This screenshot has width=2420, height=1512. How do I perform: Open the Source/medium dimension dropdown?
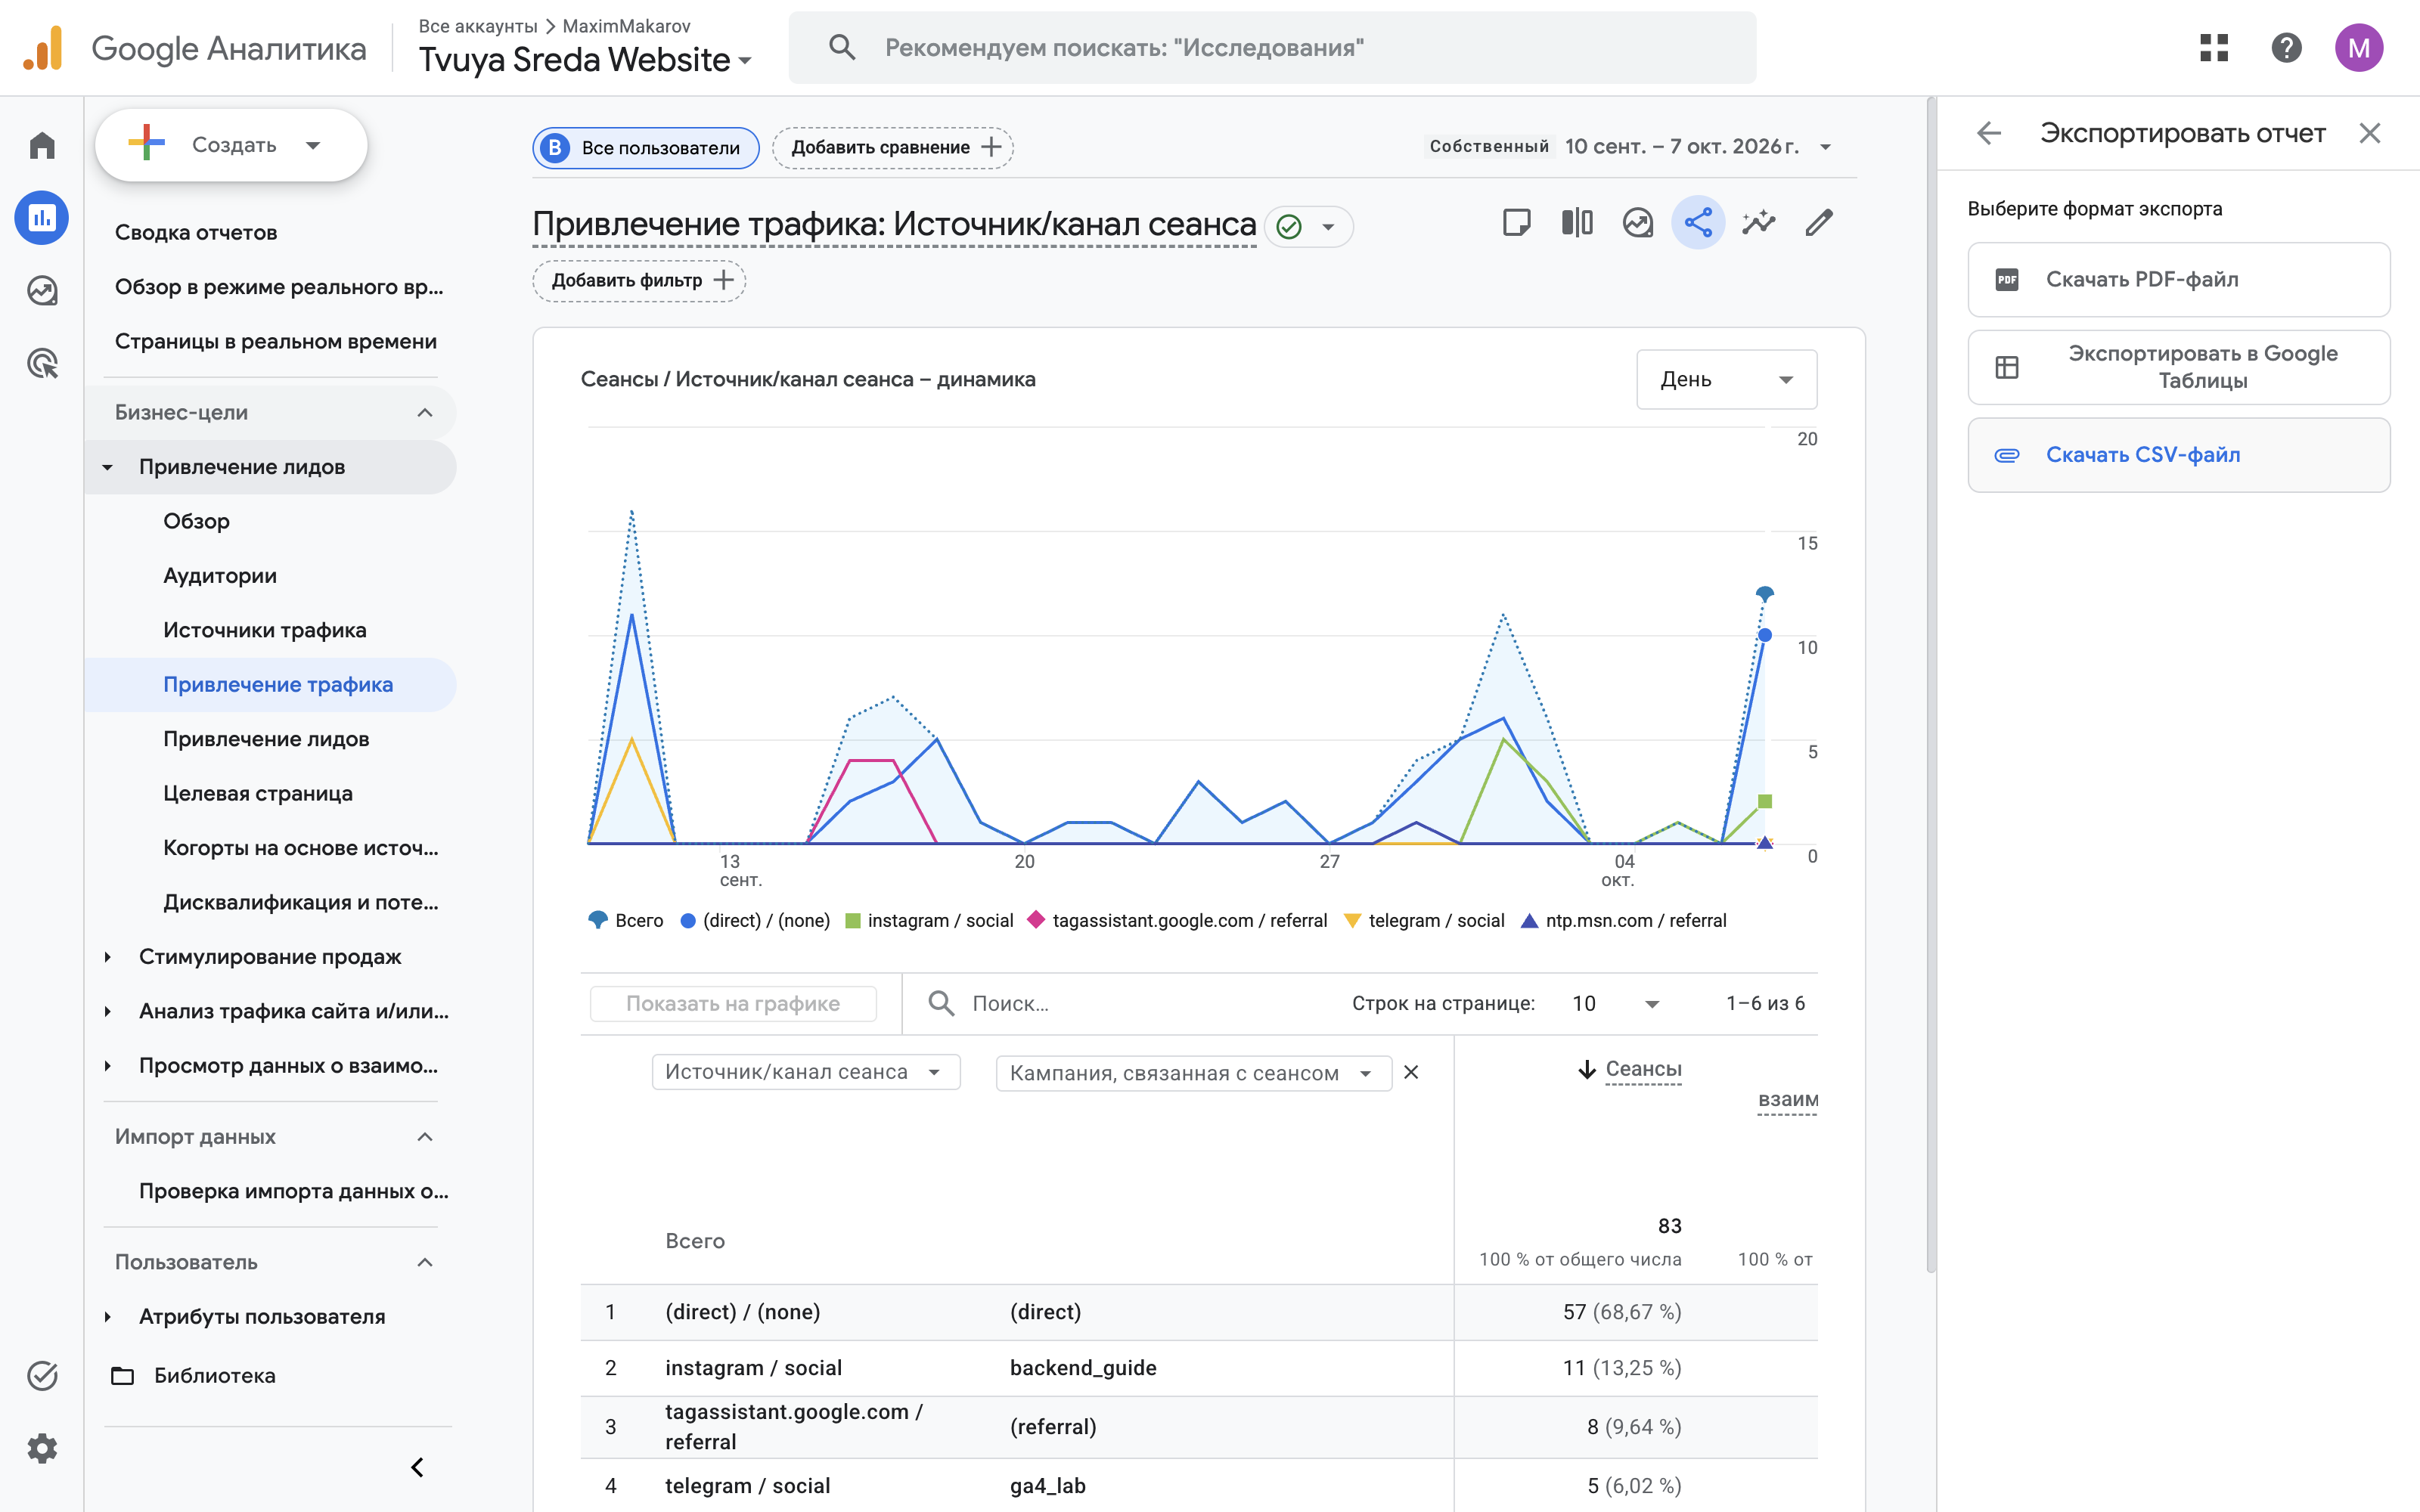coord(806,1072)
